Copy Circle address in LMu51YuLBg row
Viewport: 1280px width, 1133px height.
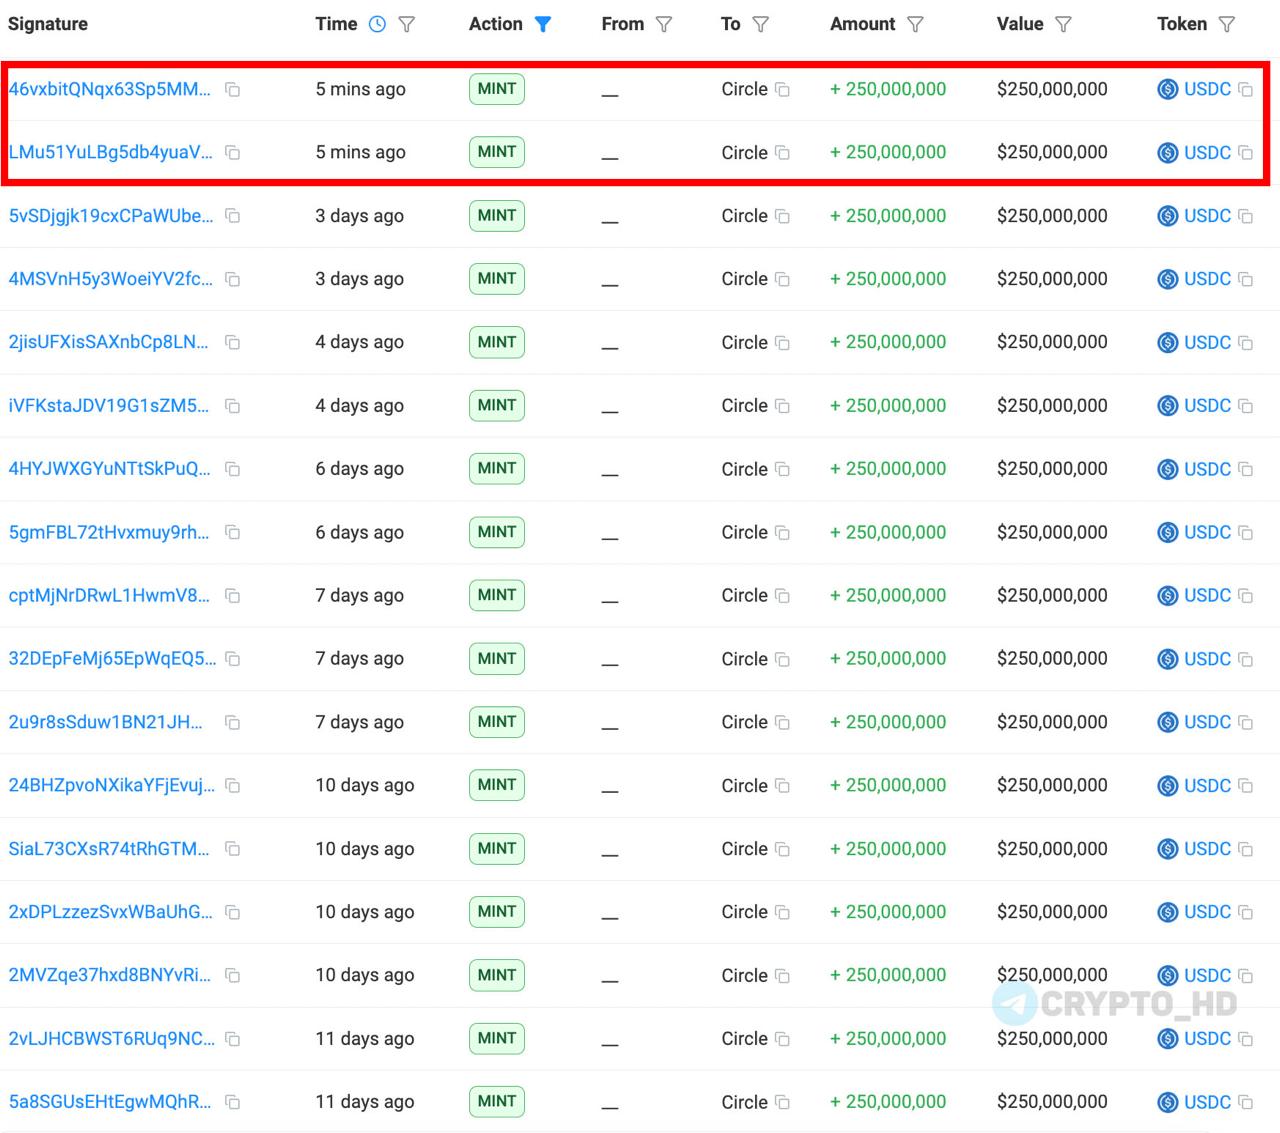pos(782,152)
